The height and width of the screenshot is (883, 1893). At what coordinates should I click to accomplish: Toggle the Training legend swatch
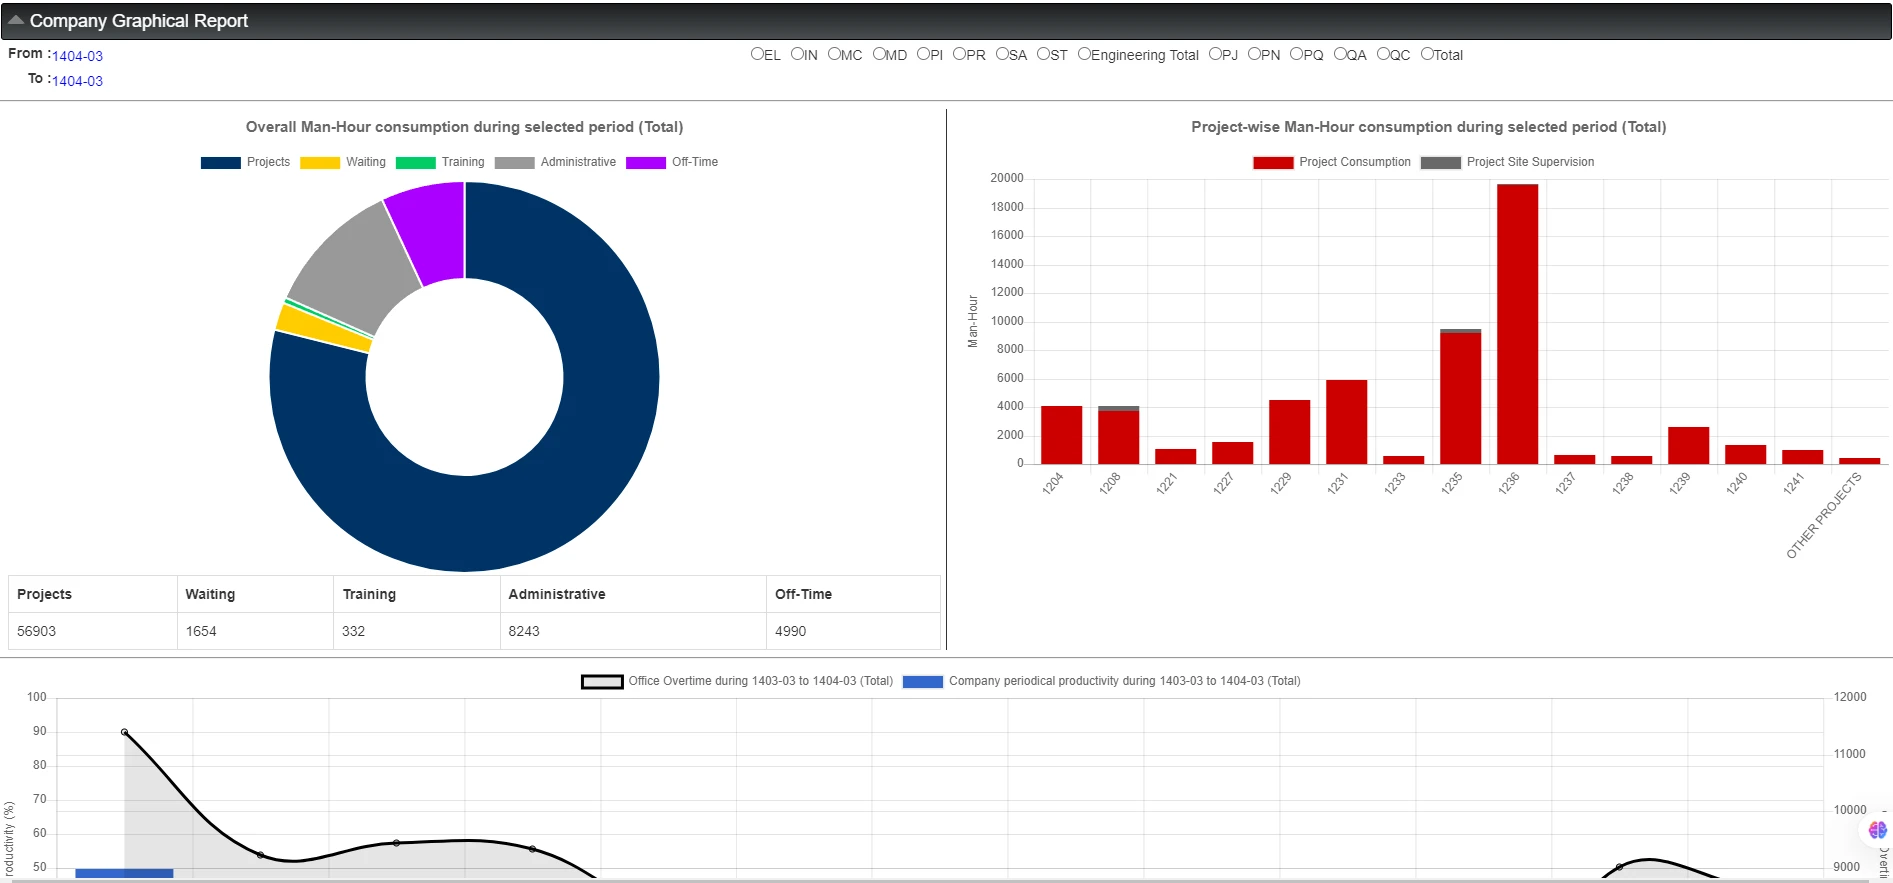[416, 163]
